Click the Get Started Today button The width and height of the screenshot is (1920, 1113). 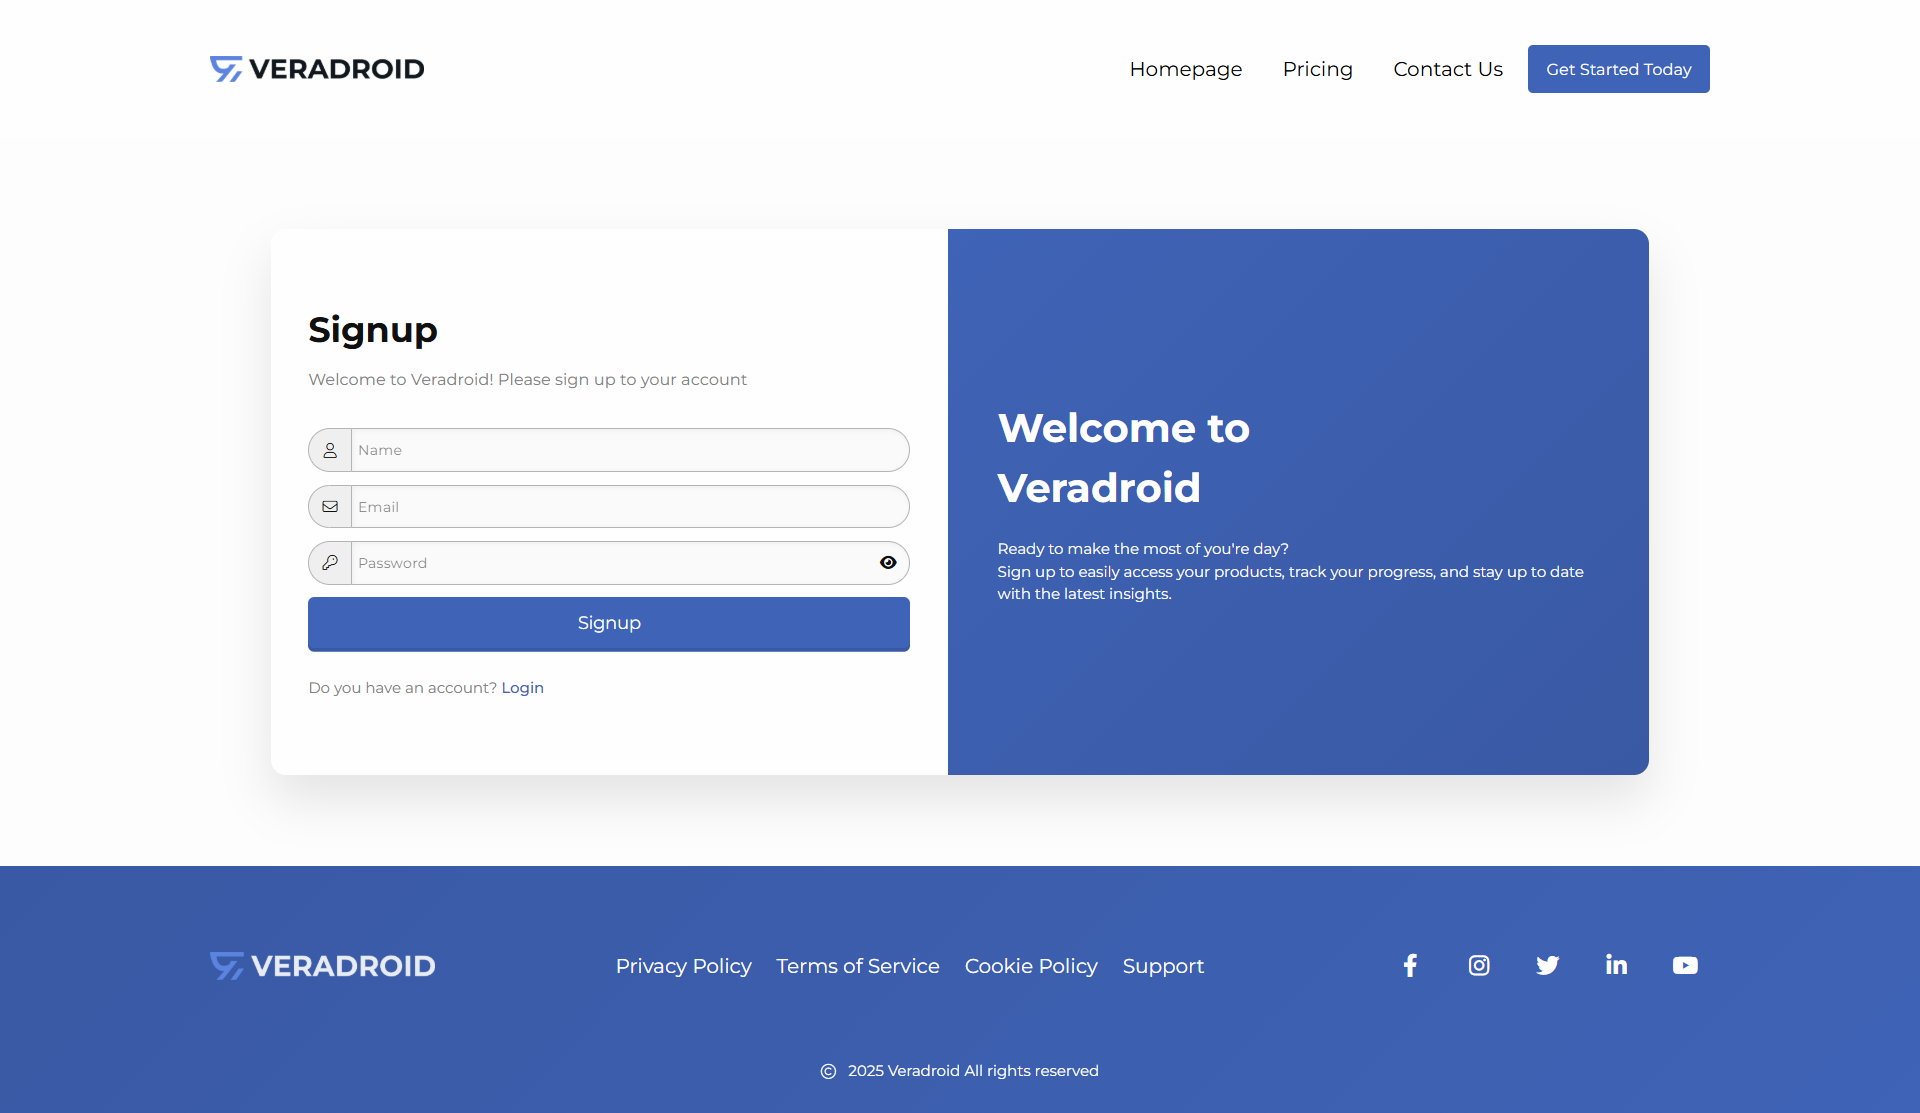(1618, 69)
